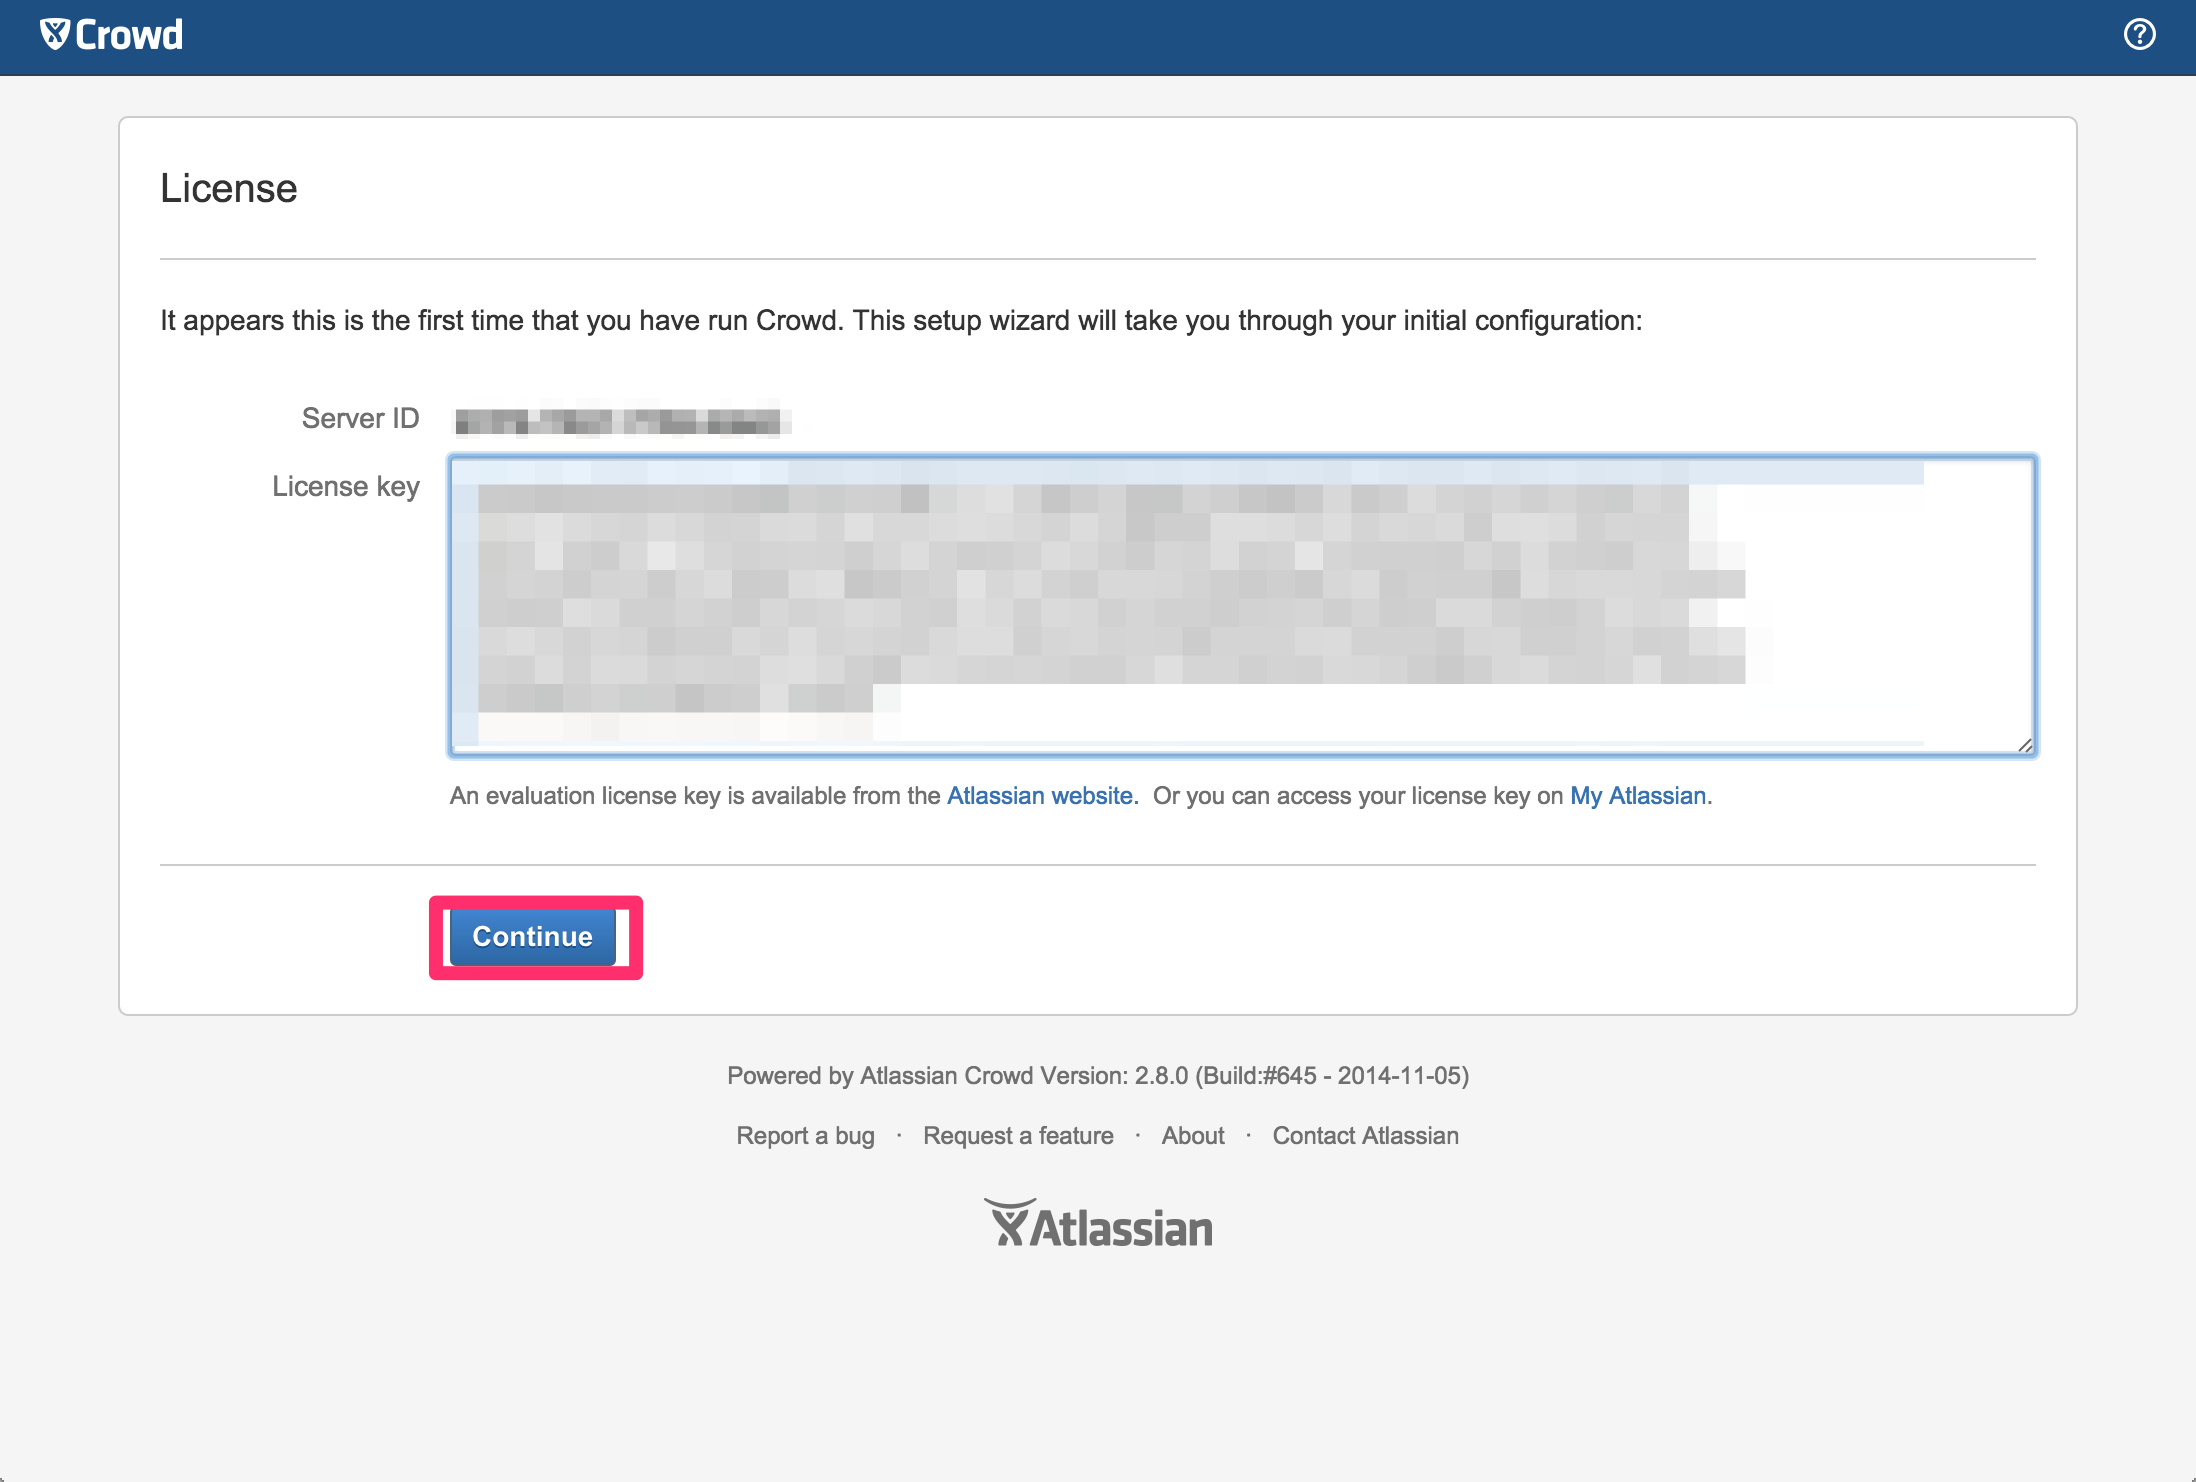
Task: Open the My Atlassian link
Action: click(1638, 796)
